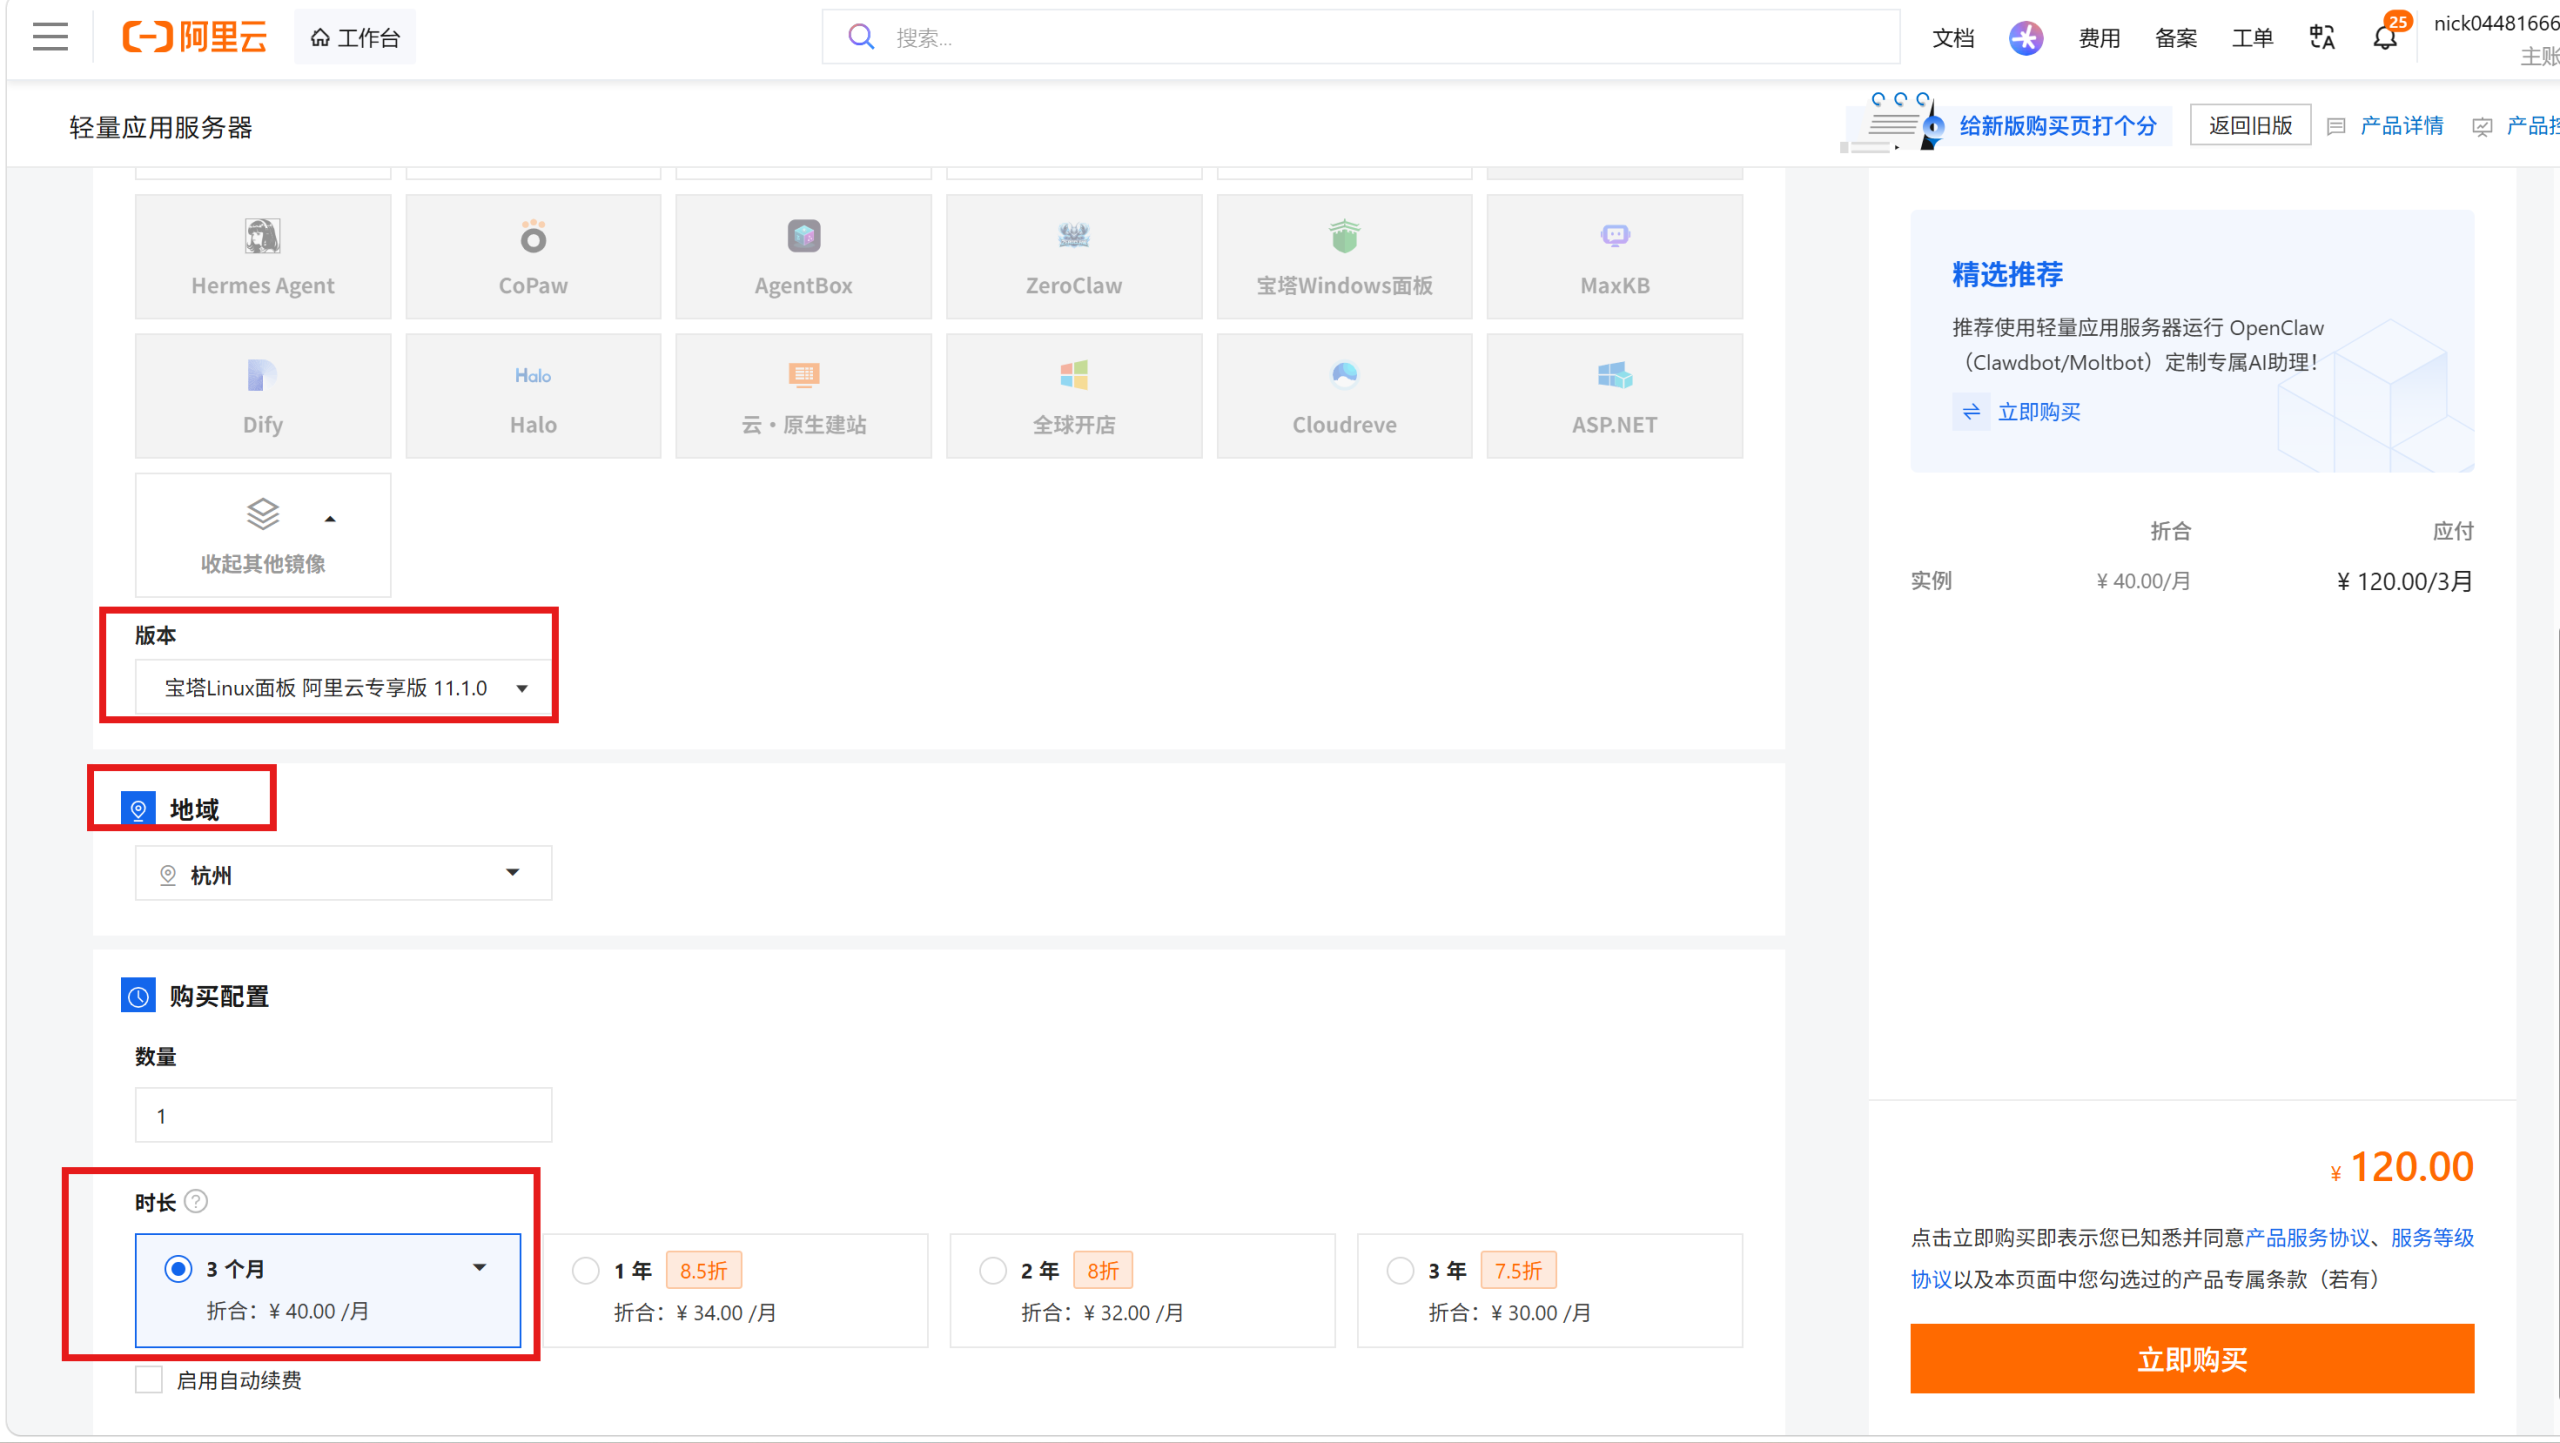Open the 给新版购买页打个分 link
The height and width of the screenshot is (1443, 2560).
click(2057, 126)
